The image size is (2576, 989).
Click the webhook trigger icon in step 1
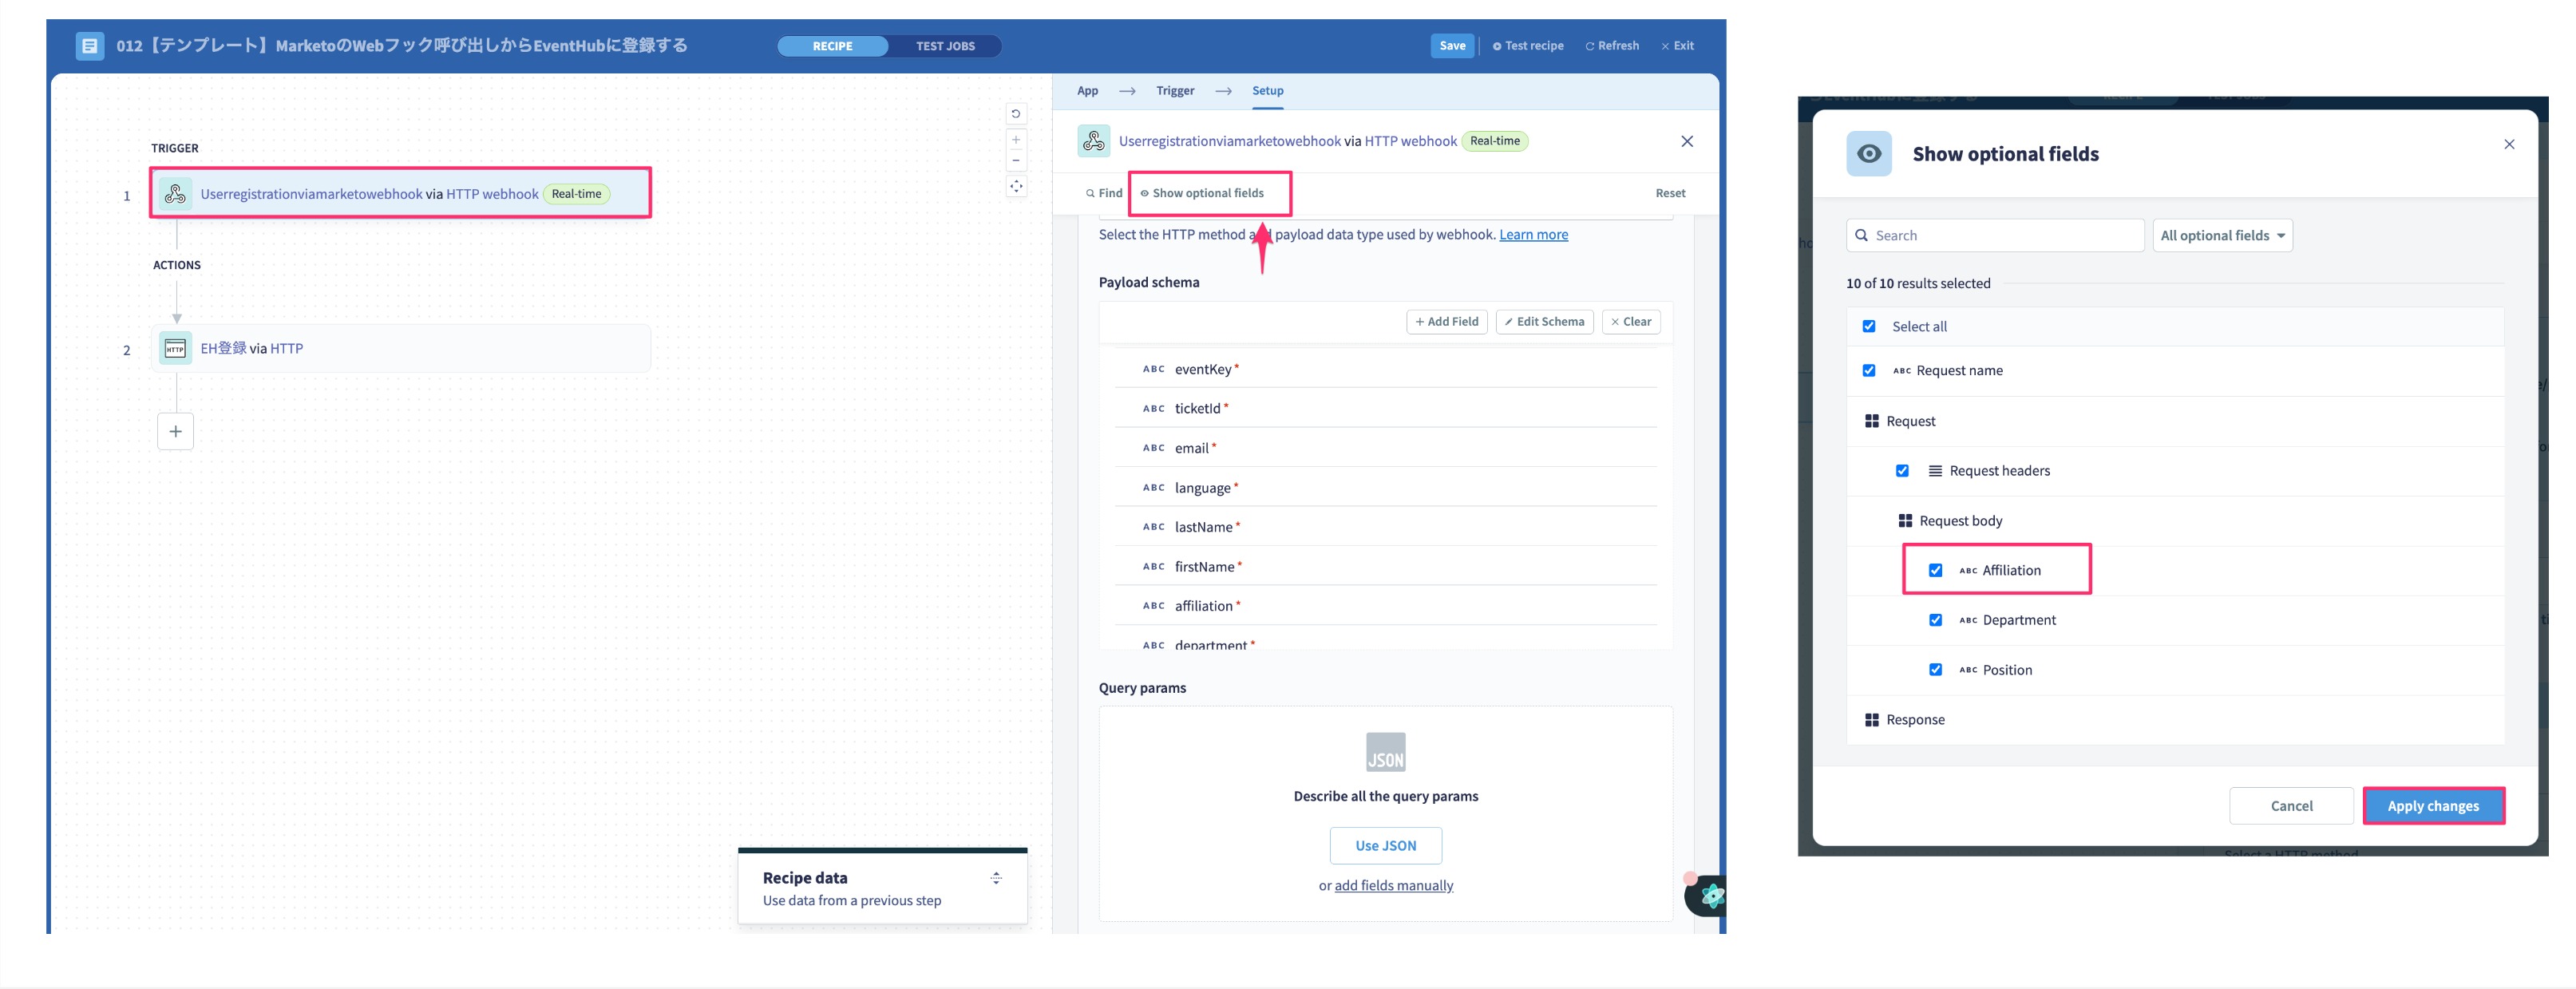coord(175,194)
